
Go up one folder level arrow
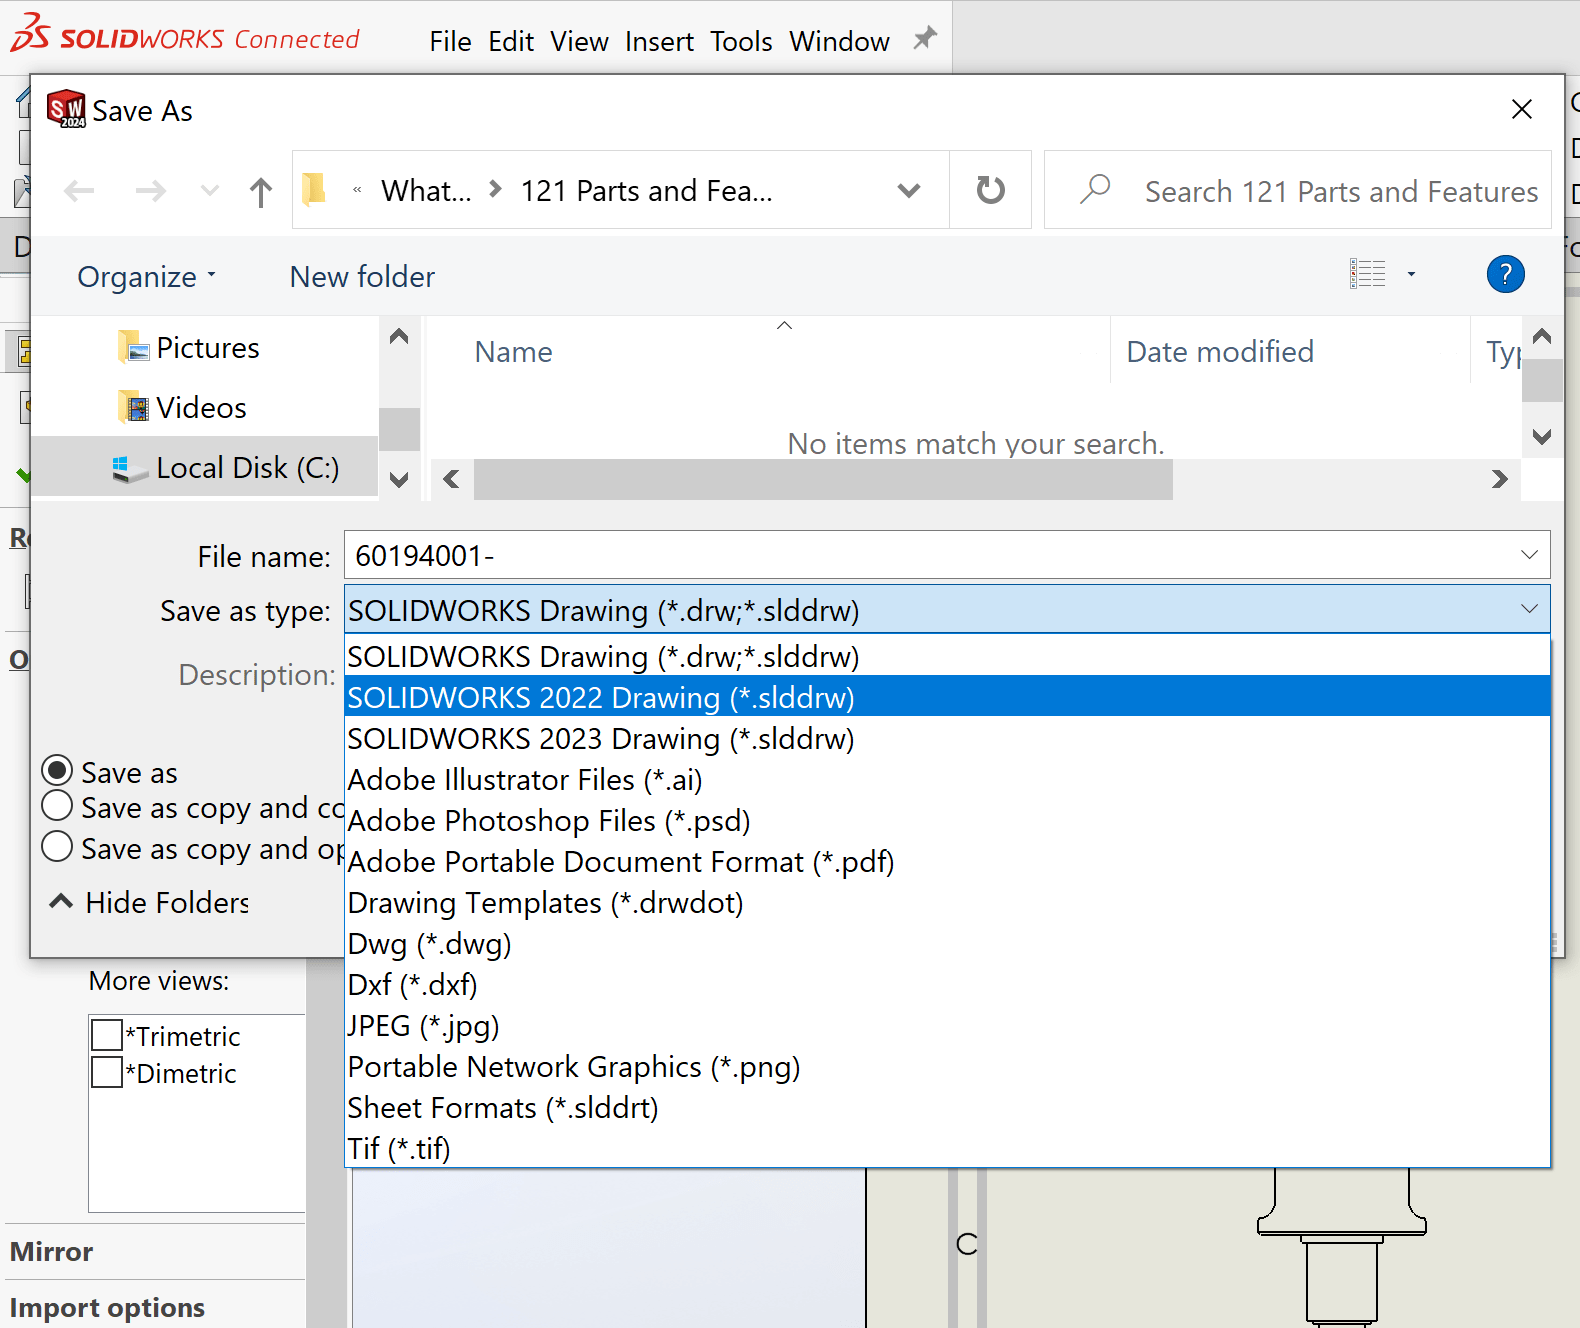[261, 191]
